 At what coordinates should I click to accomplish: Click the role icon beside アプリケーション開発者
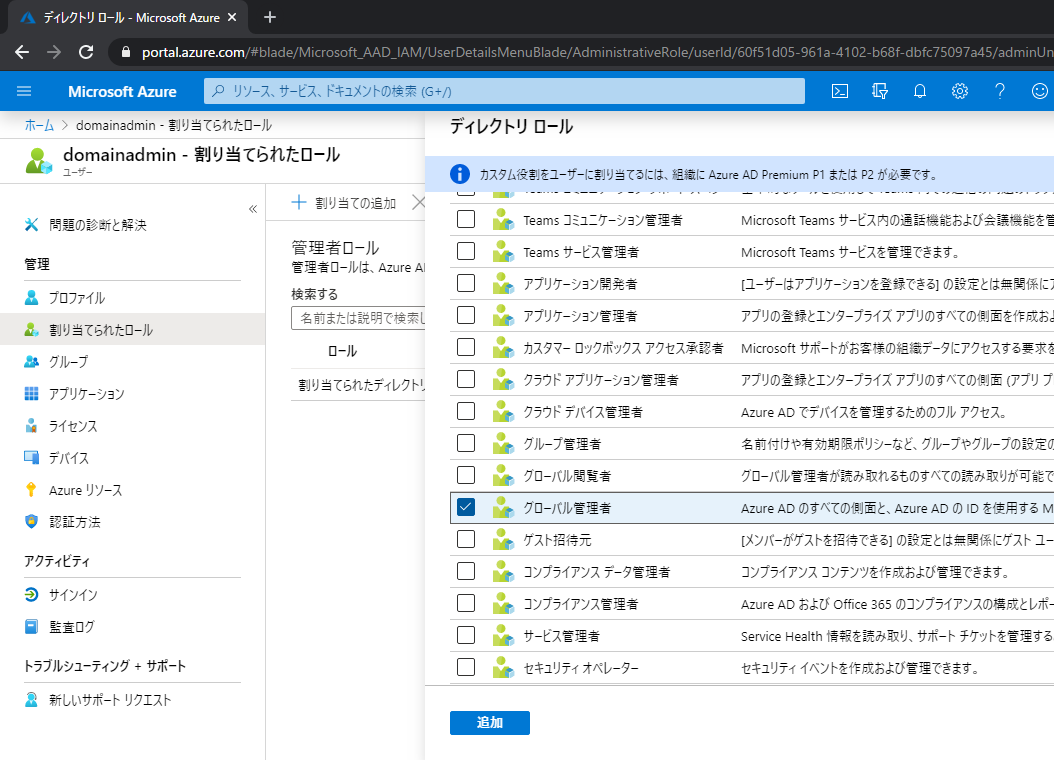click(503, 284)
